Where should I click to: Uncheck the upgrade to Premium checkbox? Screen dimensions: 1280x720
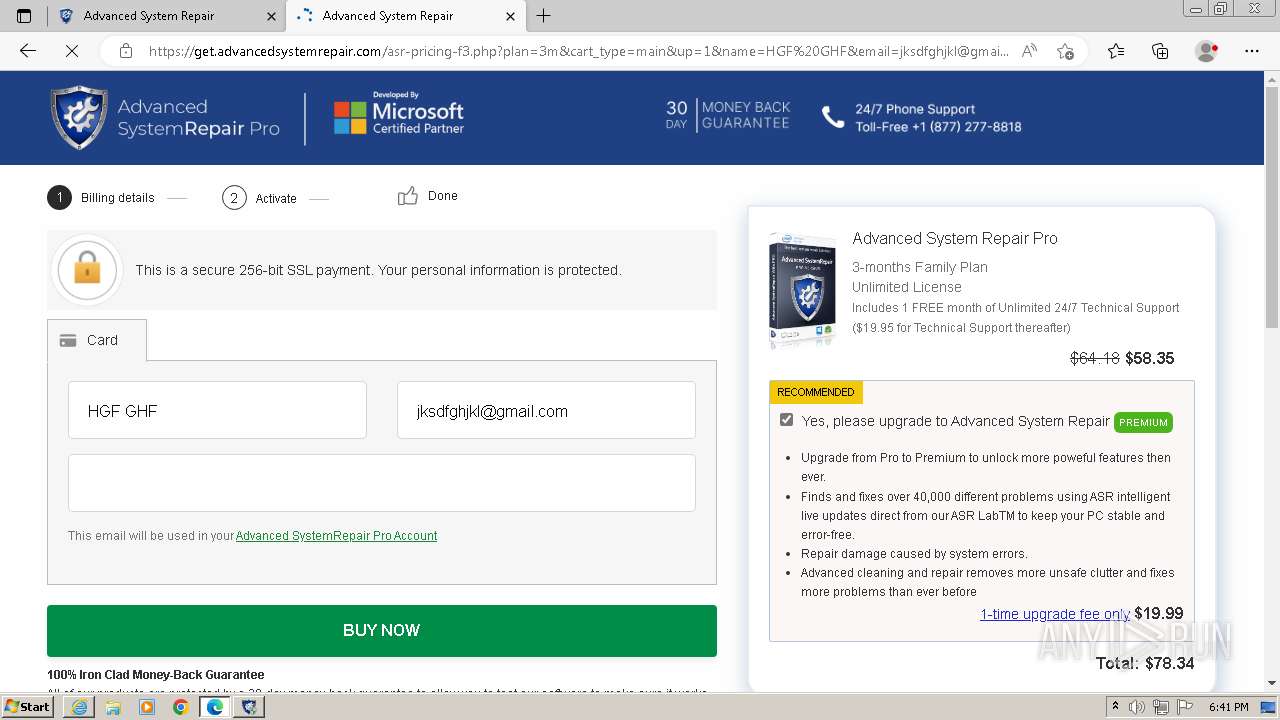tap(786, 420)
